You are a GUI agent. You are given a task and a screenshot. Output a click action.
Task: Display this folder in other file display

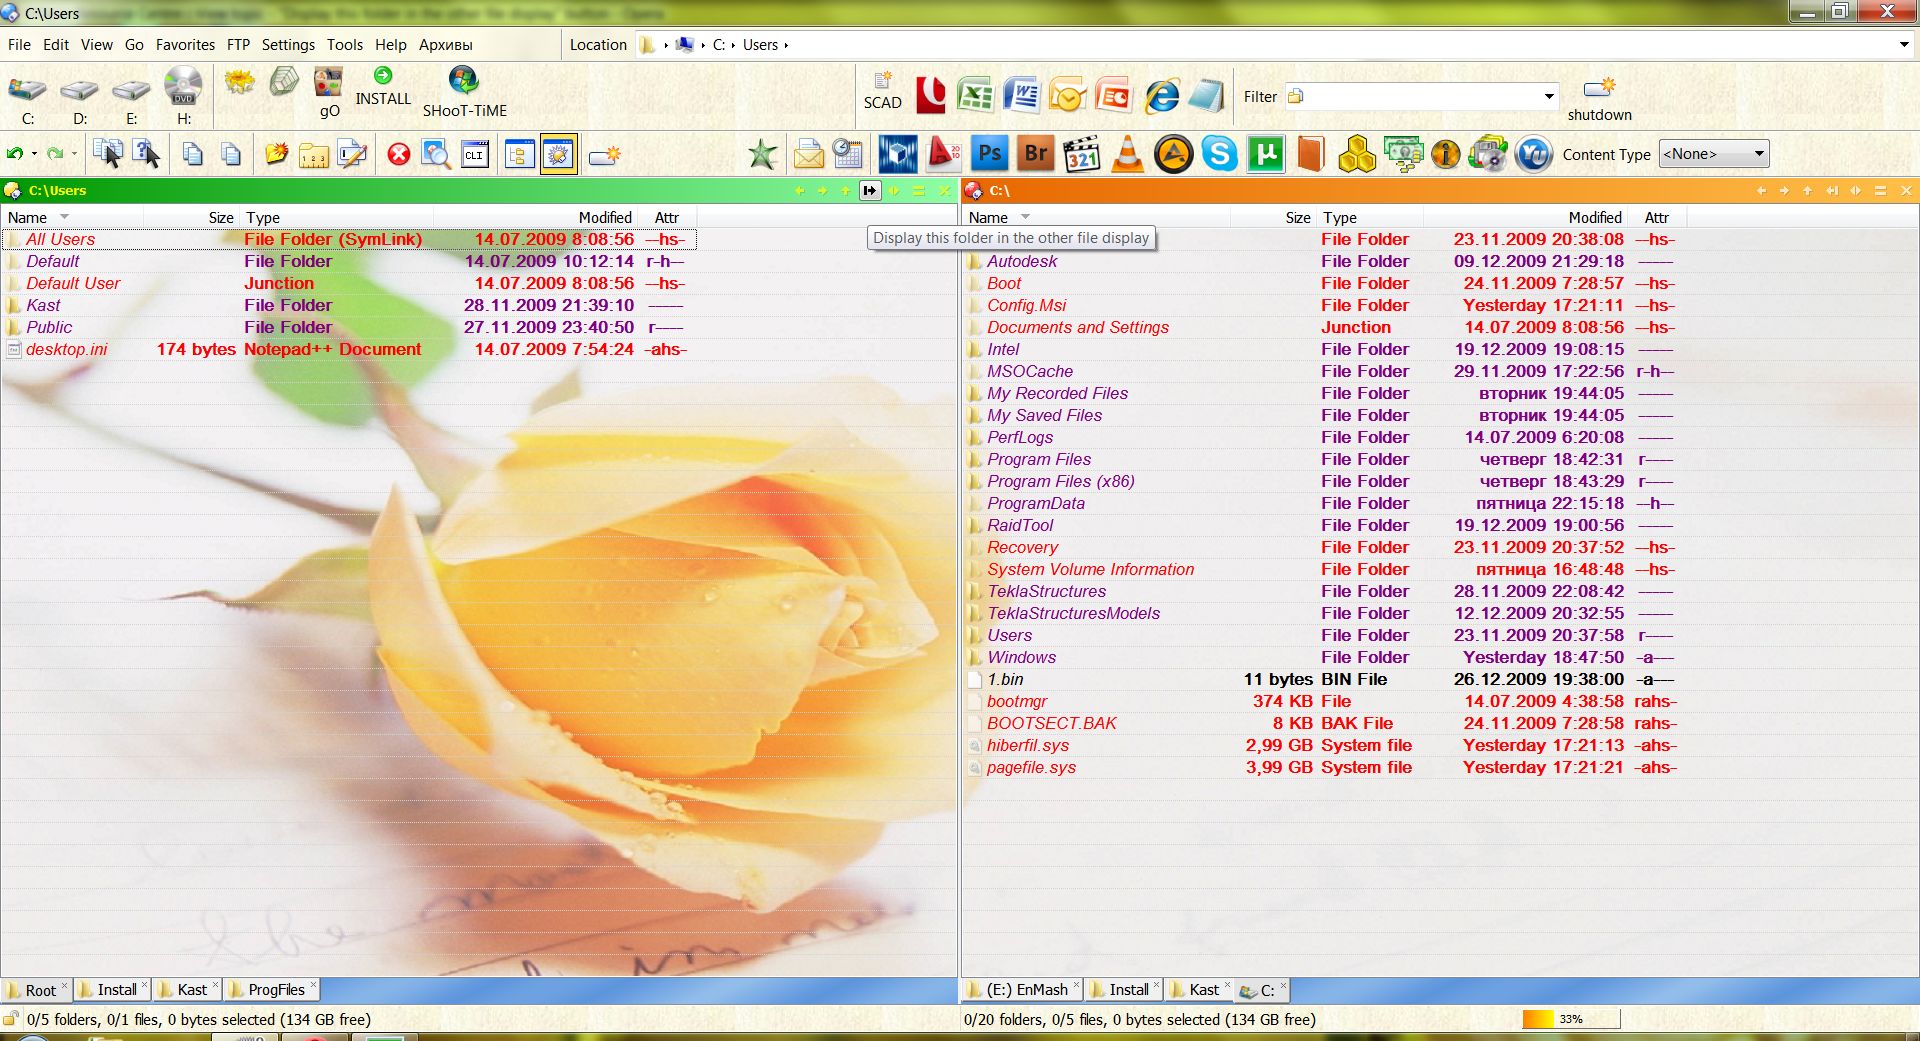click(869, 190)
